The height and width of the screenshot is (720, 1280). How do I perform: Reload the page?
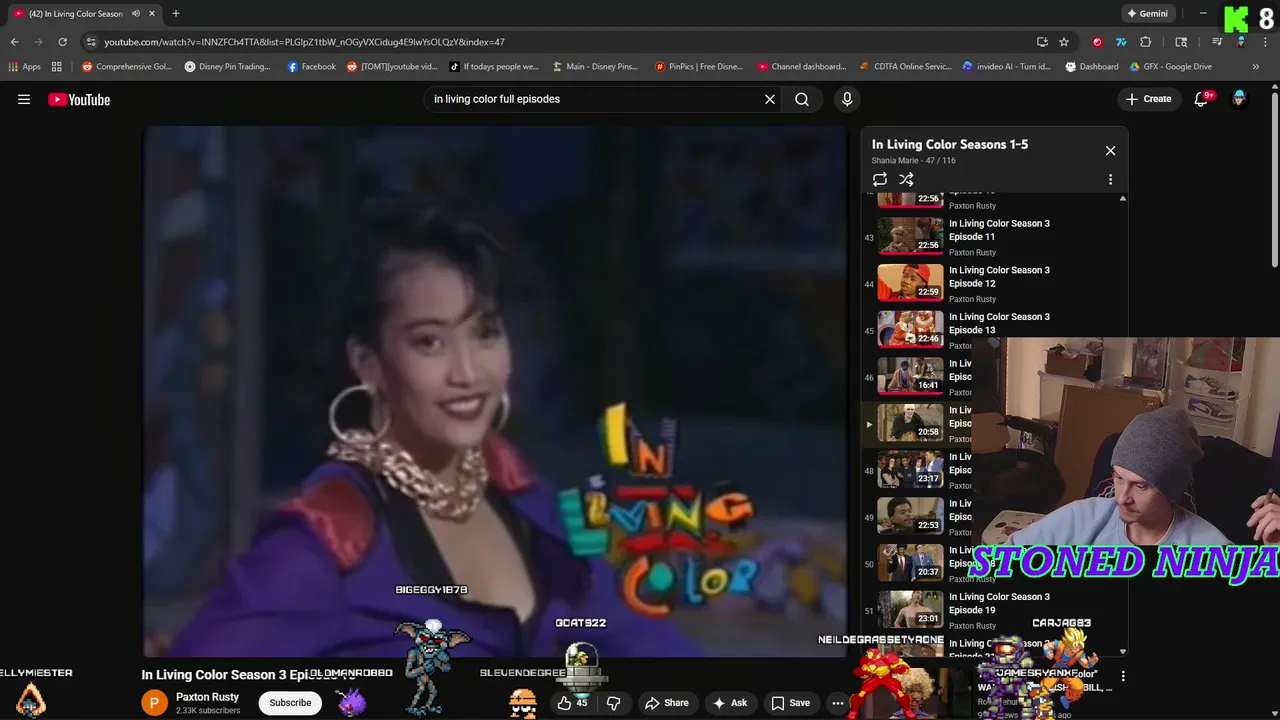click(x=62, y=42)
